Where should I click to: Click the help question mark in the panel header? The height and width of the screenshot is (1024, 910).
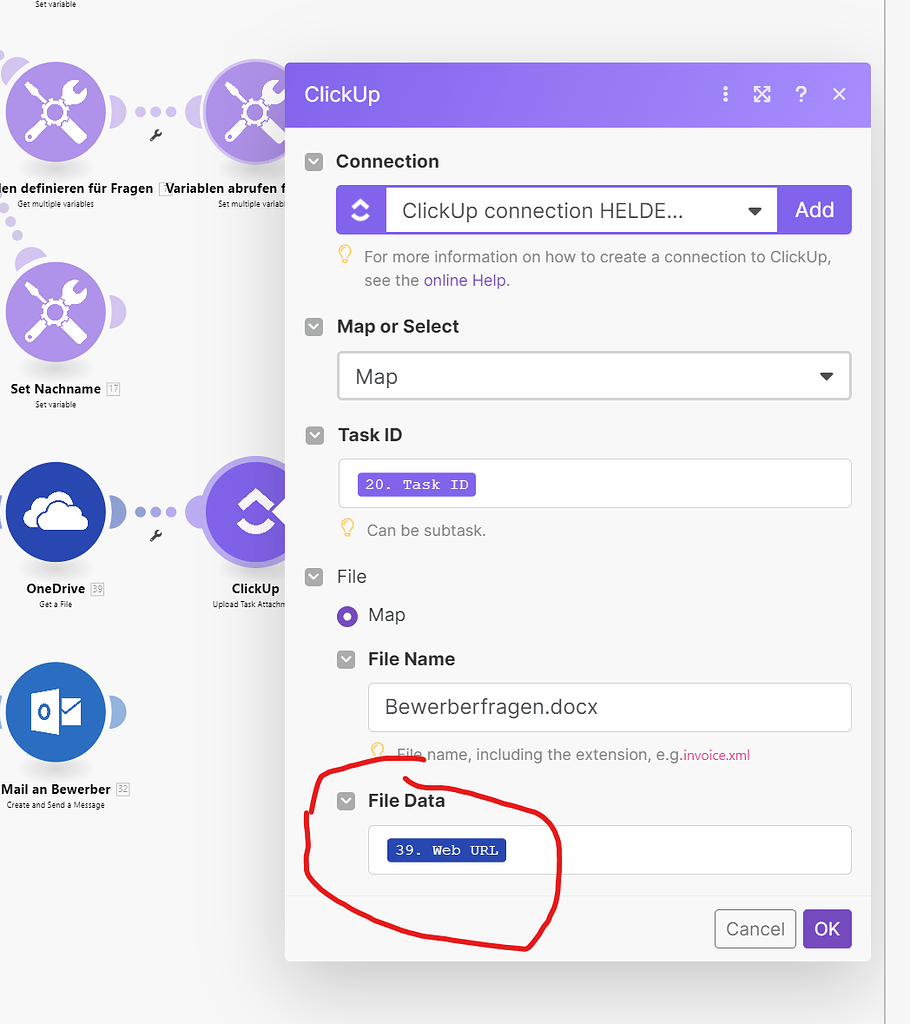801,93
